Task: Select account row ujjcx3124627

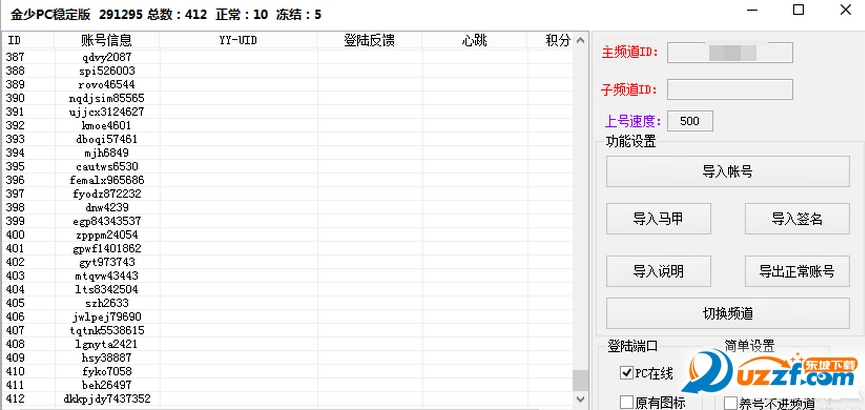Action: [287, 111]
